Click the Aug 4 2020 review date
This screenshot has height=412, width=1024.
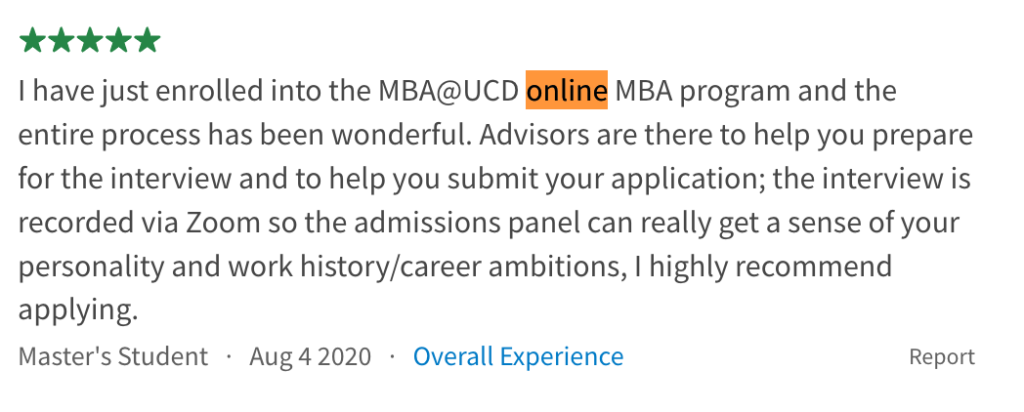310,356
